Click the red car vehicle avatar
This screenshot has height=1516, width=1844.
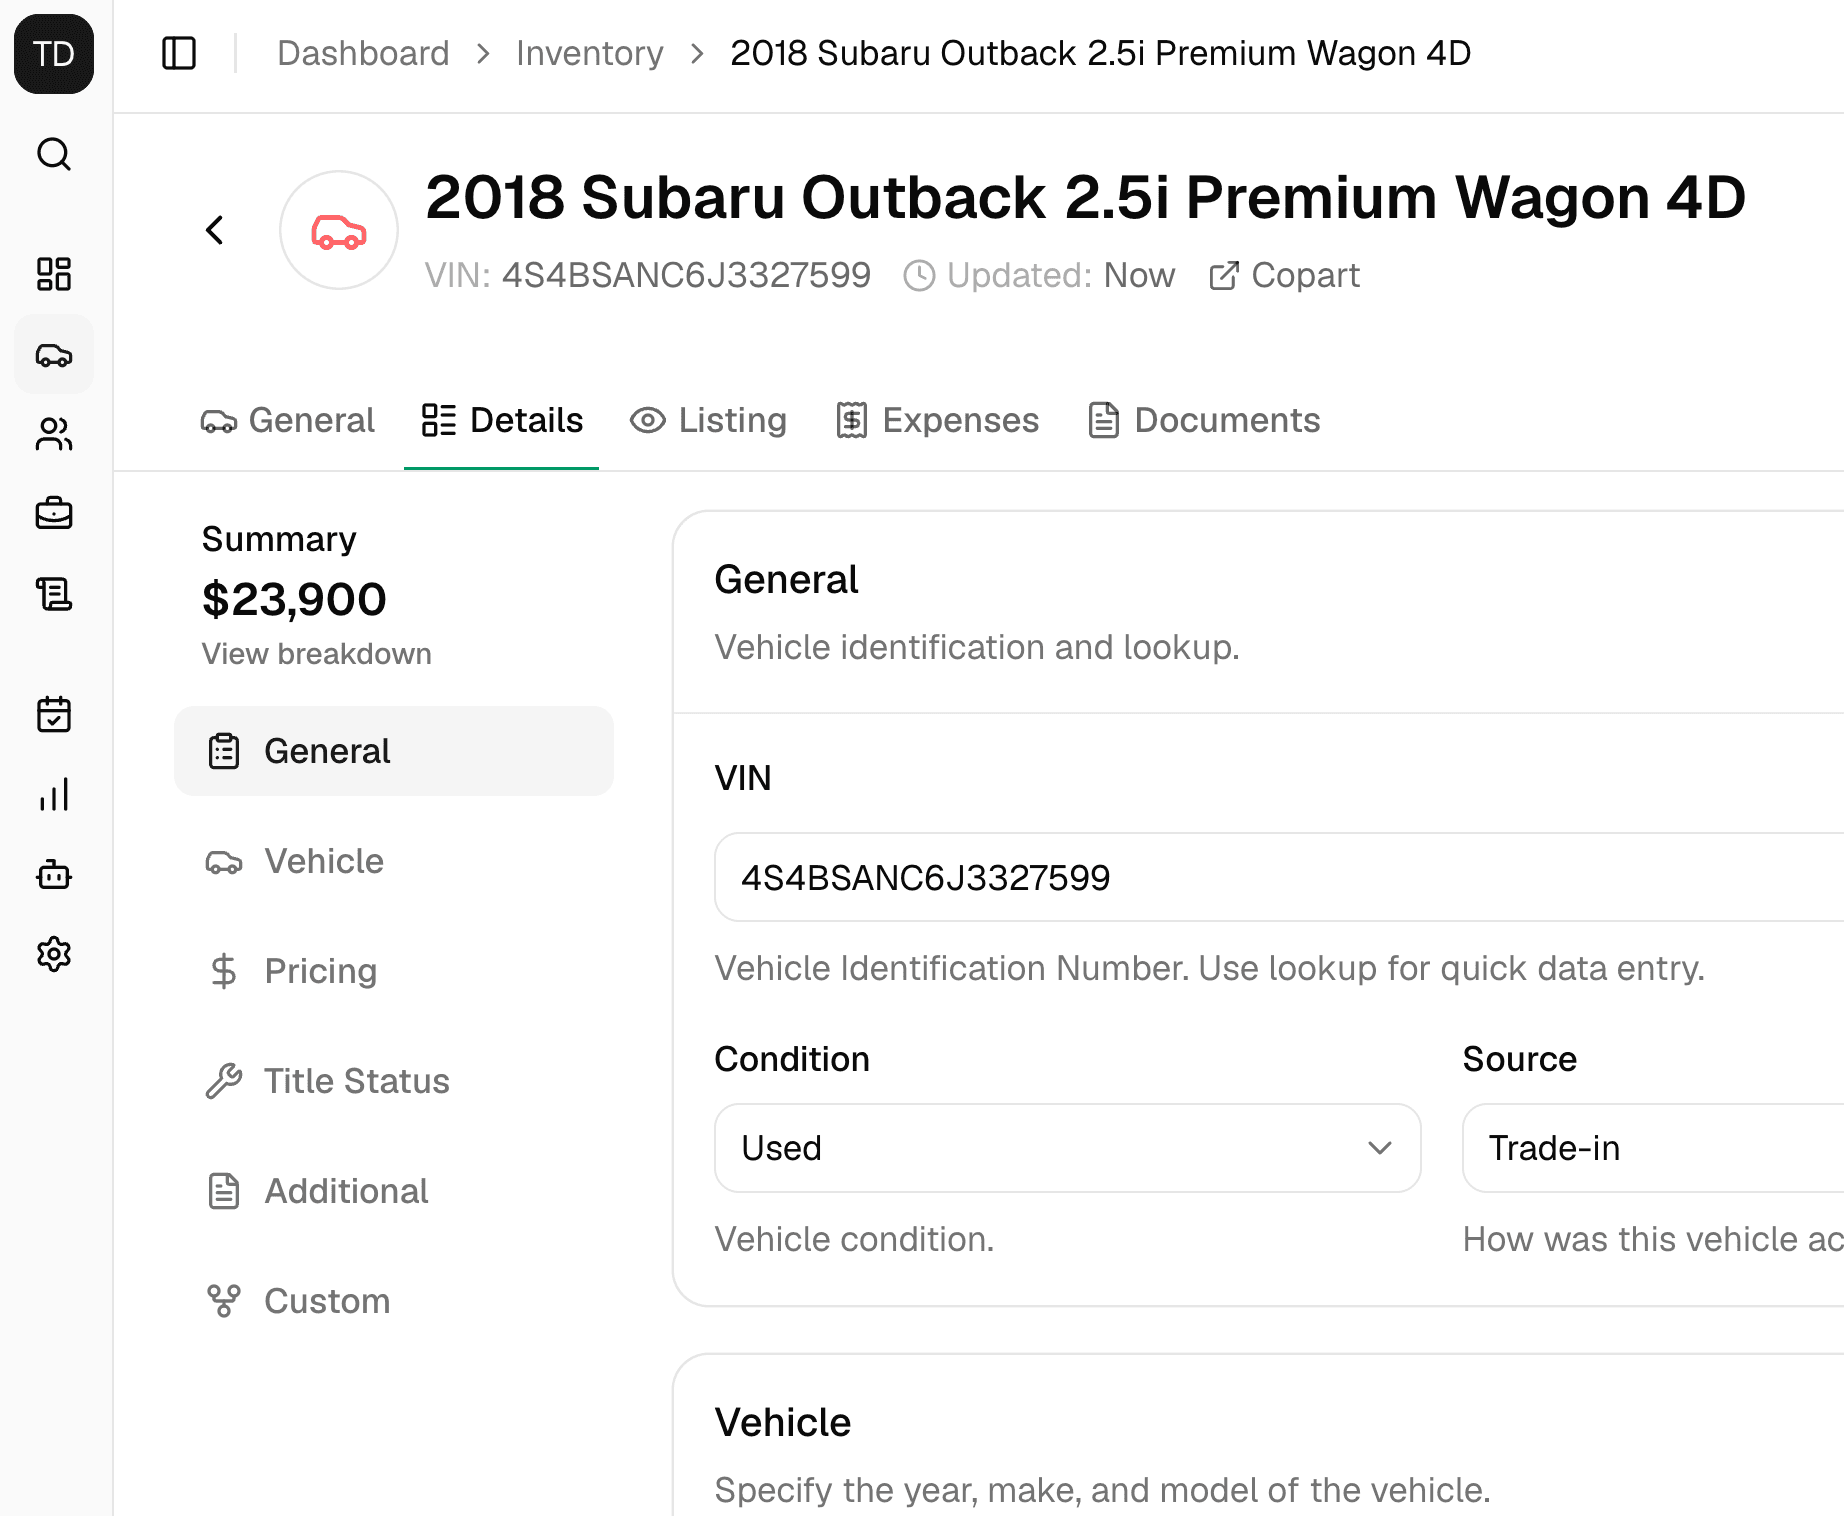coord(339,230)
